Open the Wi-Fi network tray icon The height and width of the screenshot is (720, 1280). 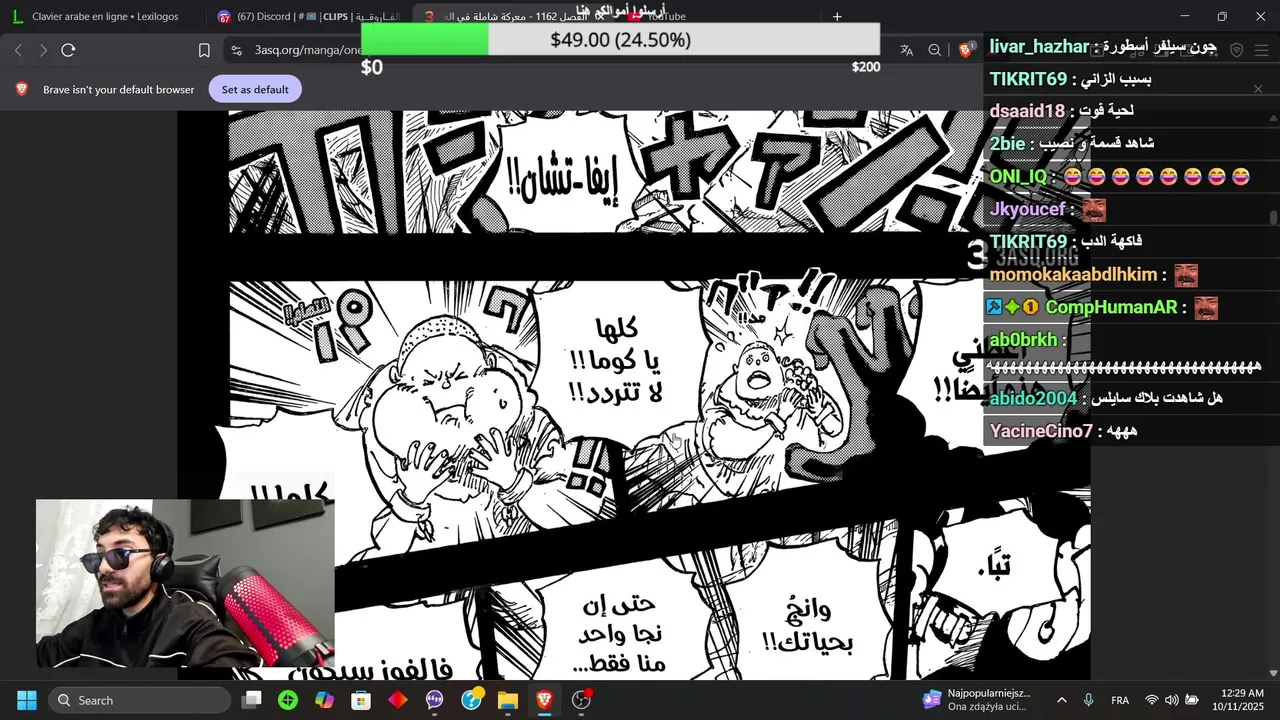tap(1152, 700)
